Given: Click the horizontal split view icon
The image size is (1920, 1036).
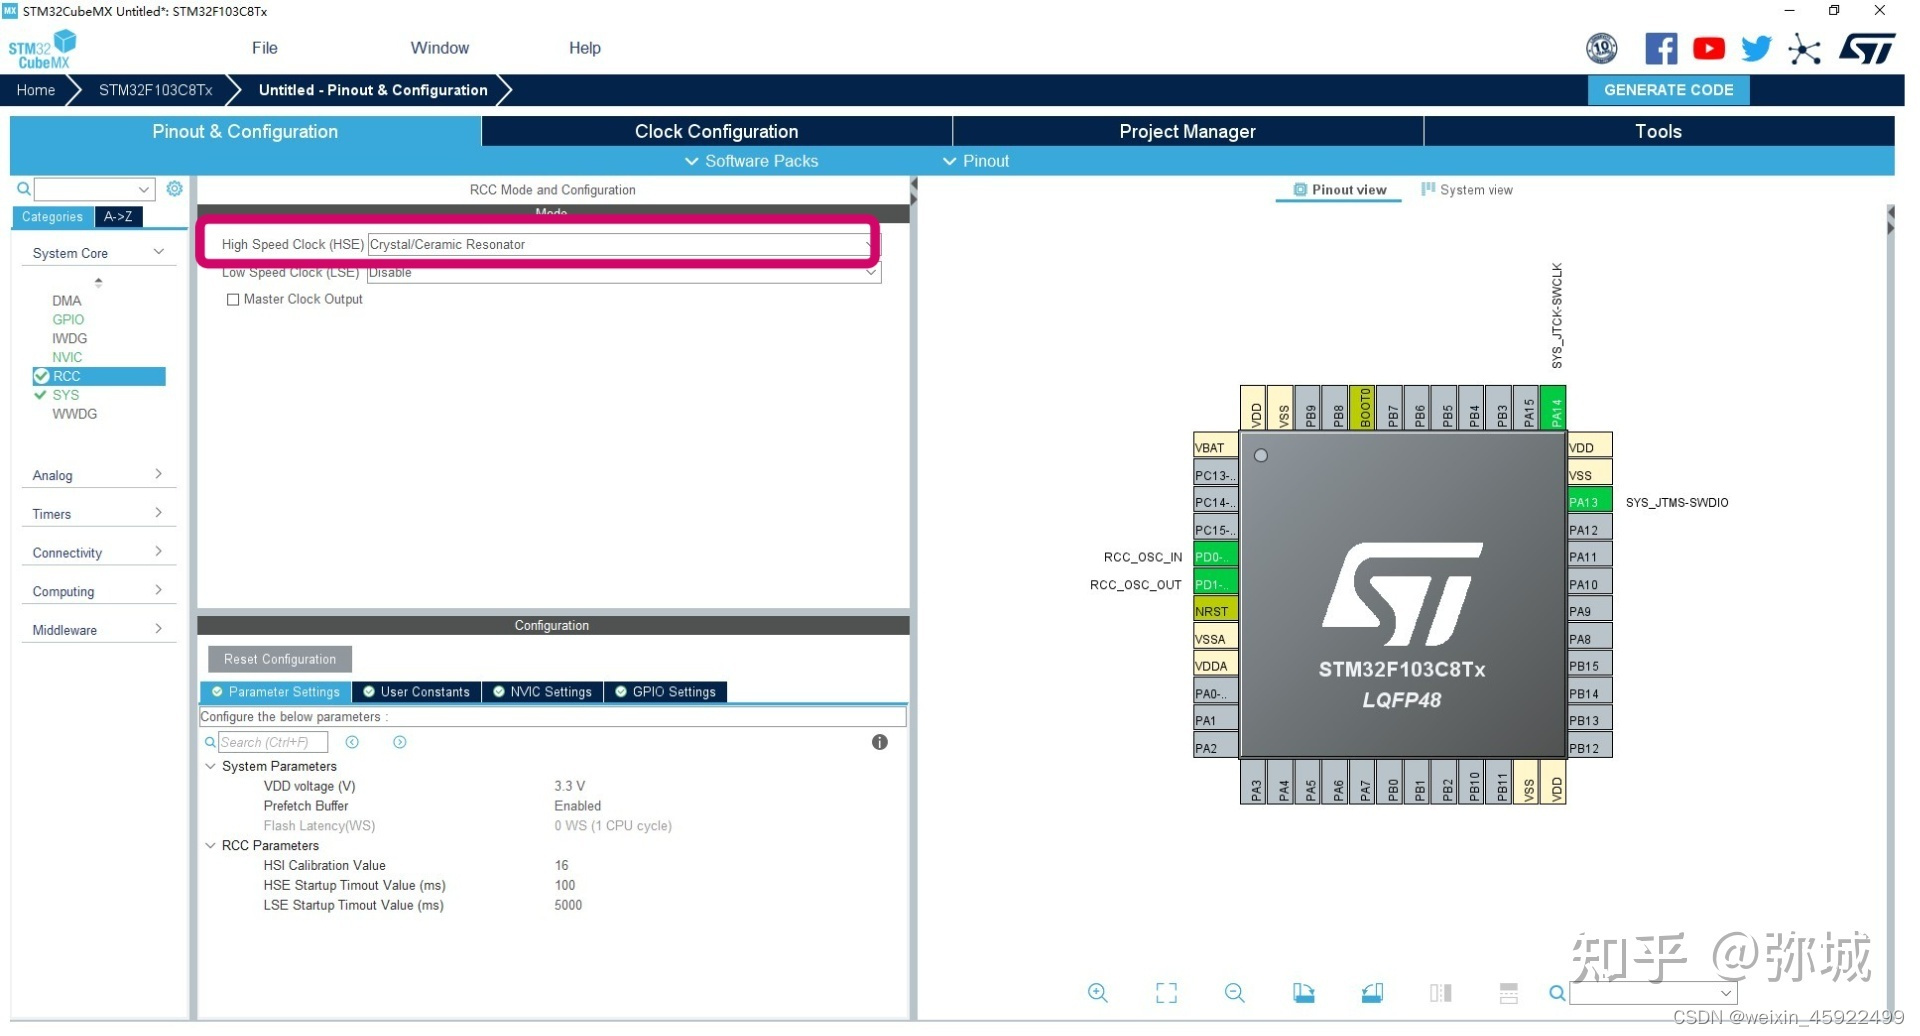Looking at the screenshot, I should (x=1509, y=993).
